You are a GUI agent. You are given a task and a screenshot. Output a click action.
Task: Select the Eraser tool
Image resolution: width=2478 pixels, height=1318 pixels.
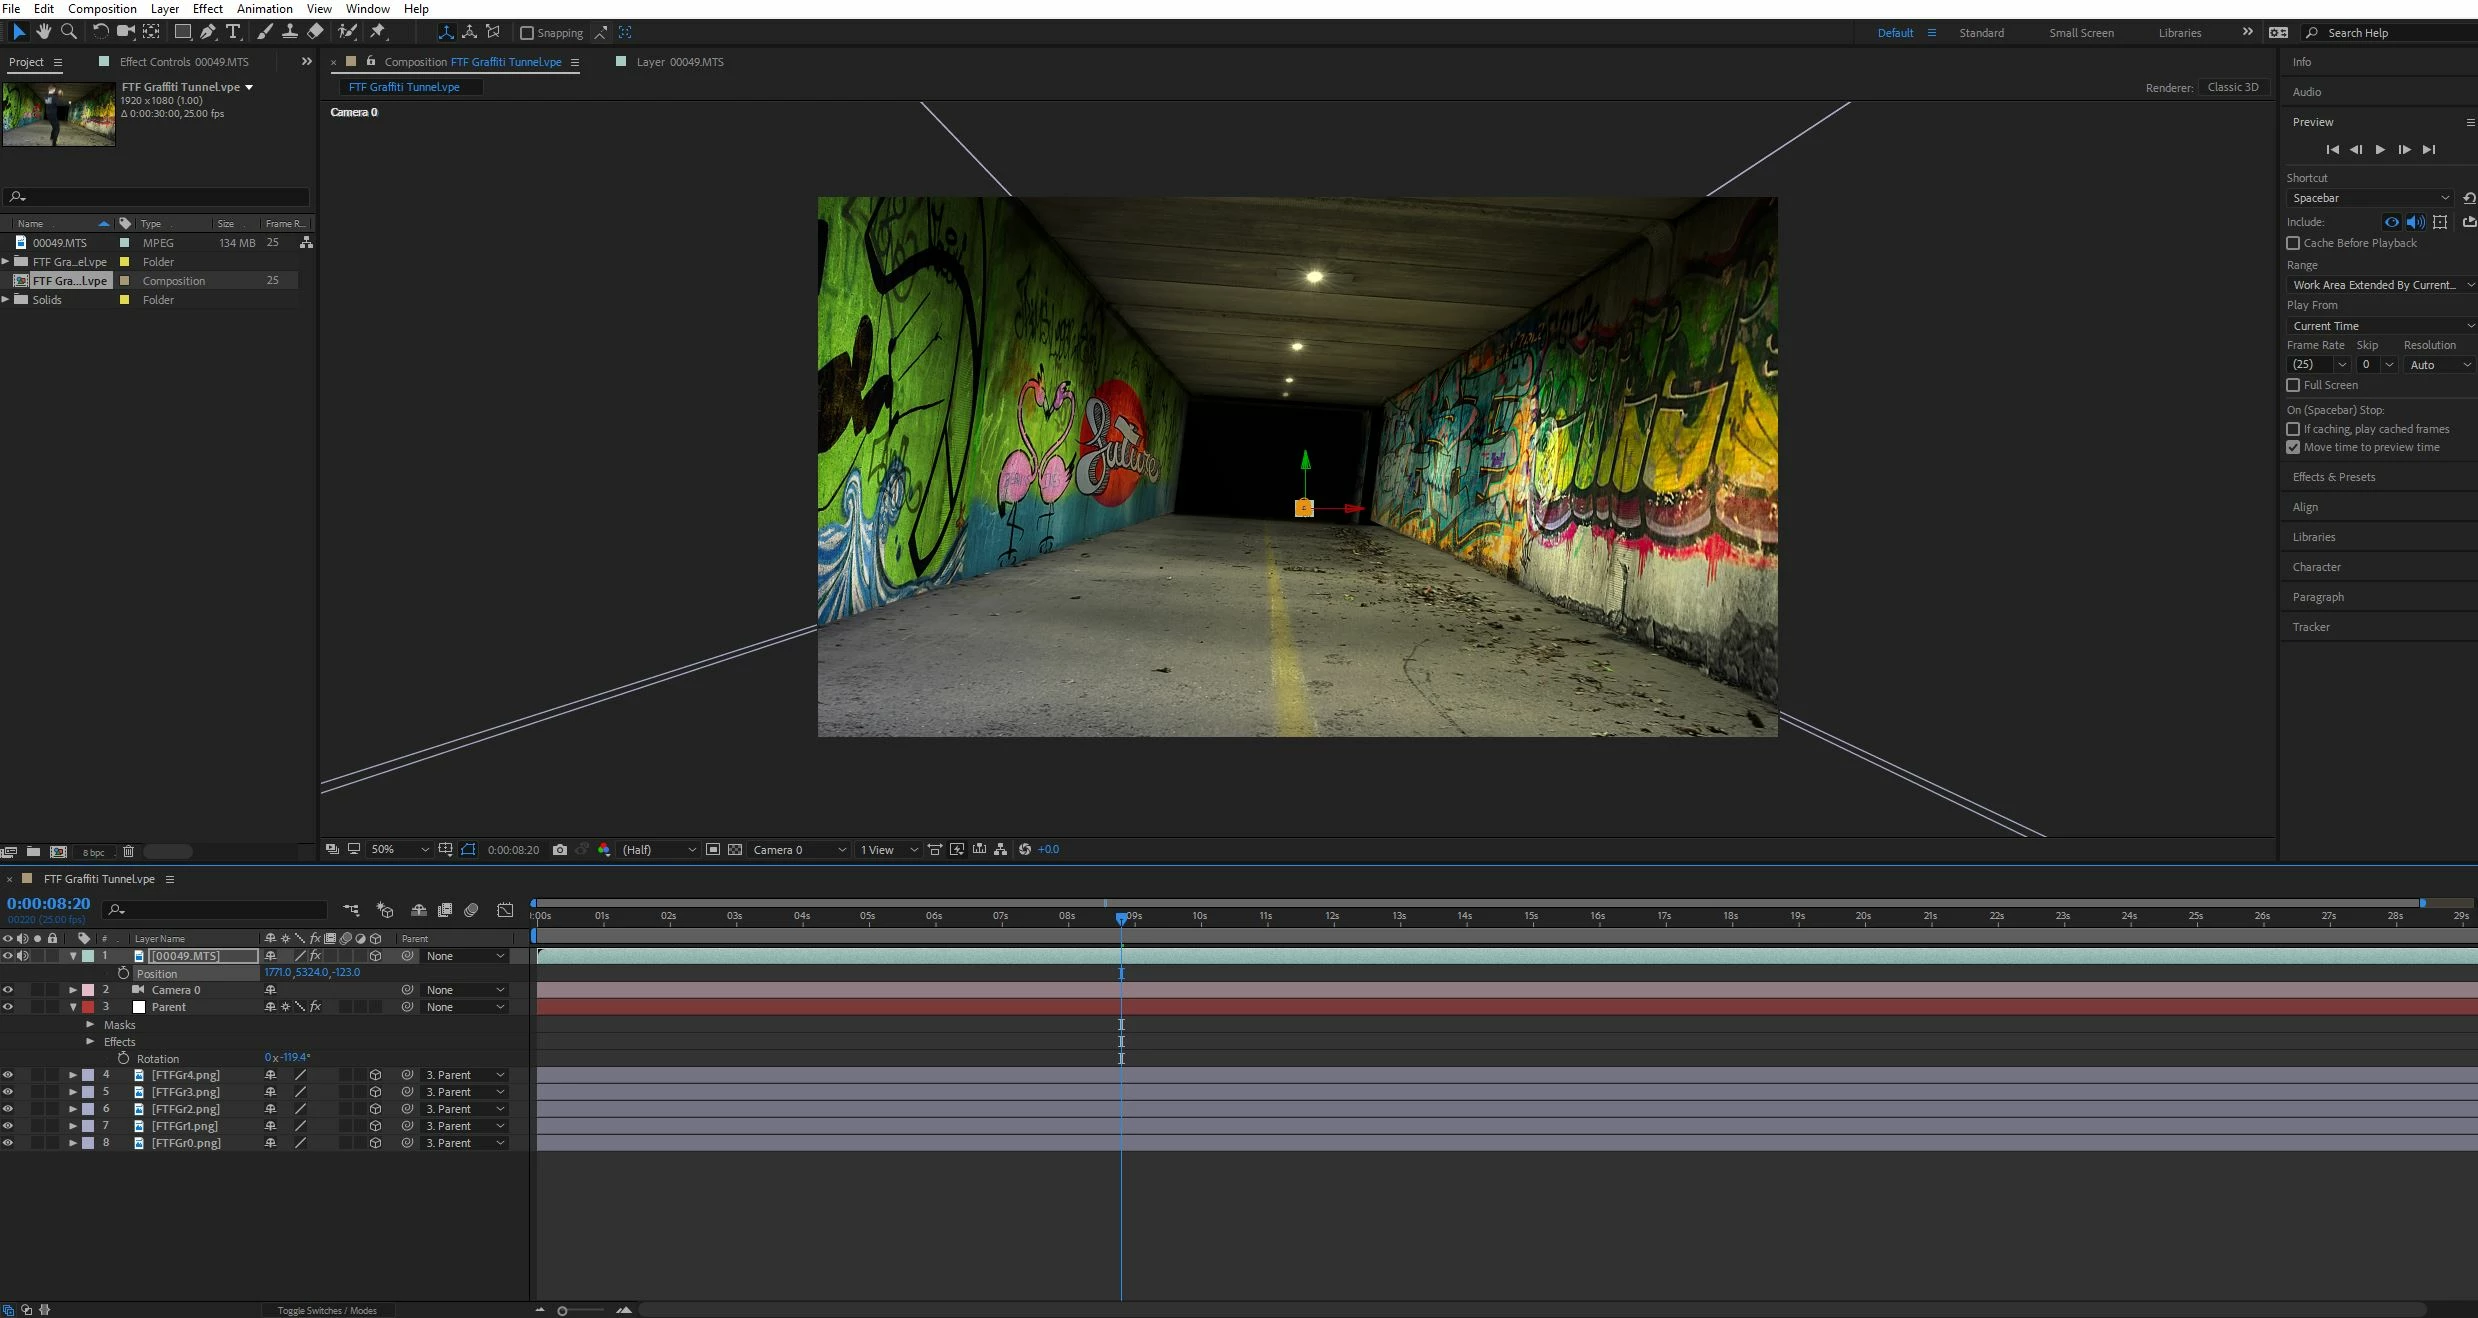[x=315, y=32]
